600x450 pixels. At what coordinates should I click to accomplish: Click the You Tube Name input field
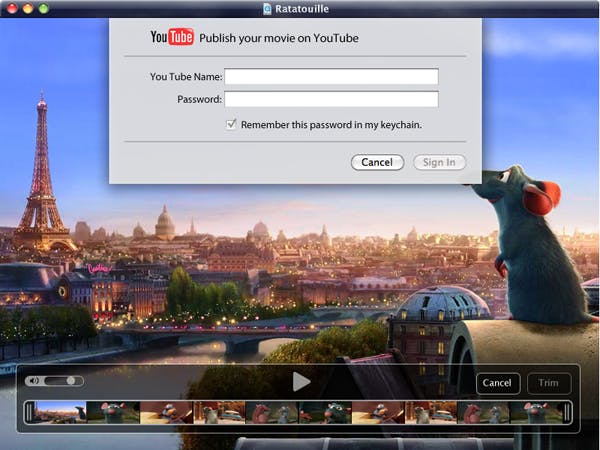[x=331, y=77]
